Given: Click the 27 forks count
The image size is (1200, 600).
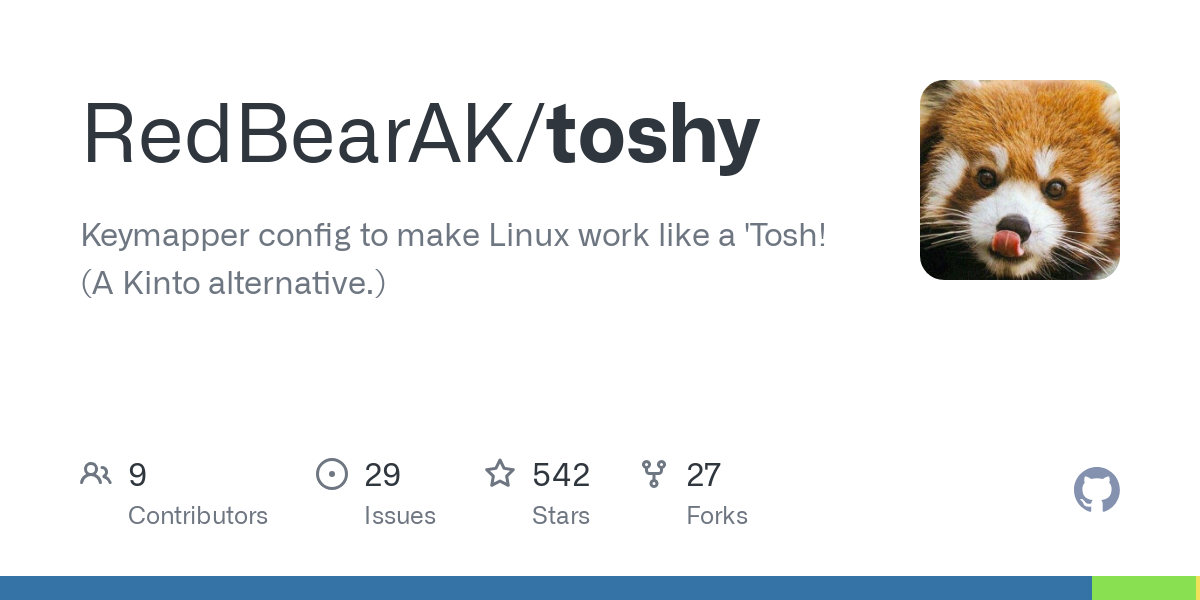Looking at the screenshot, I should pyautogui.click(x=703, y=475).
